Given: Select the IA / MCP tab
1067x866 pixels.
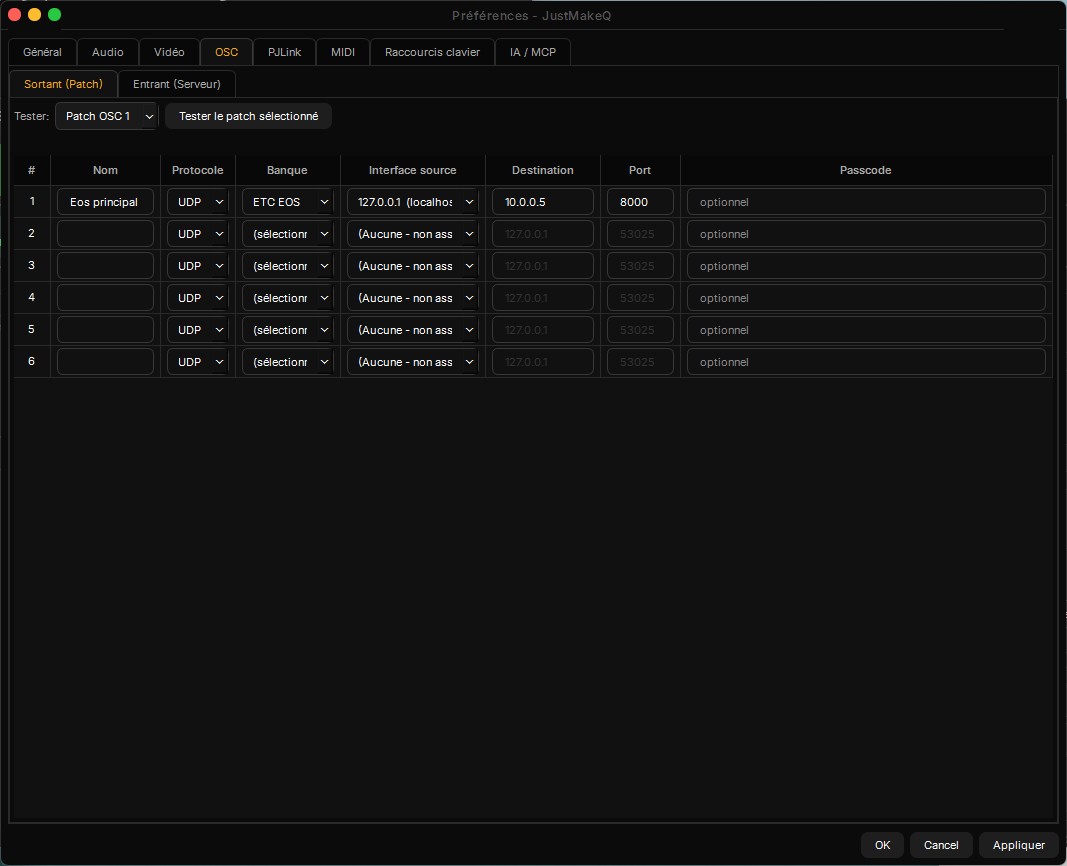Looking at the screenshot, I should [x=533, y=52].
